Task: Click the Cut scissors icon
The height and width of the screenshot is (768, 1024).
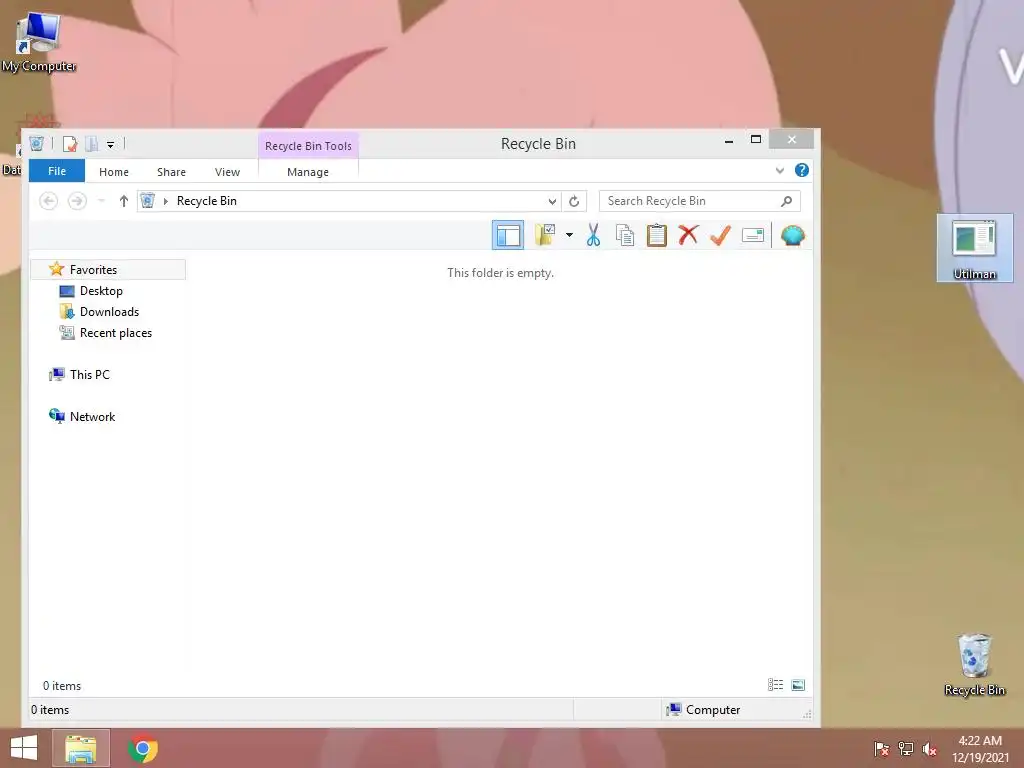Action: (x=593, y=235)
